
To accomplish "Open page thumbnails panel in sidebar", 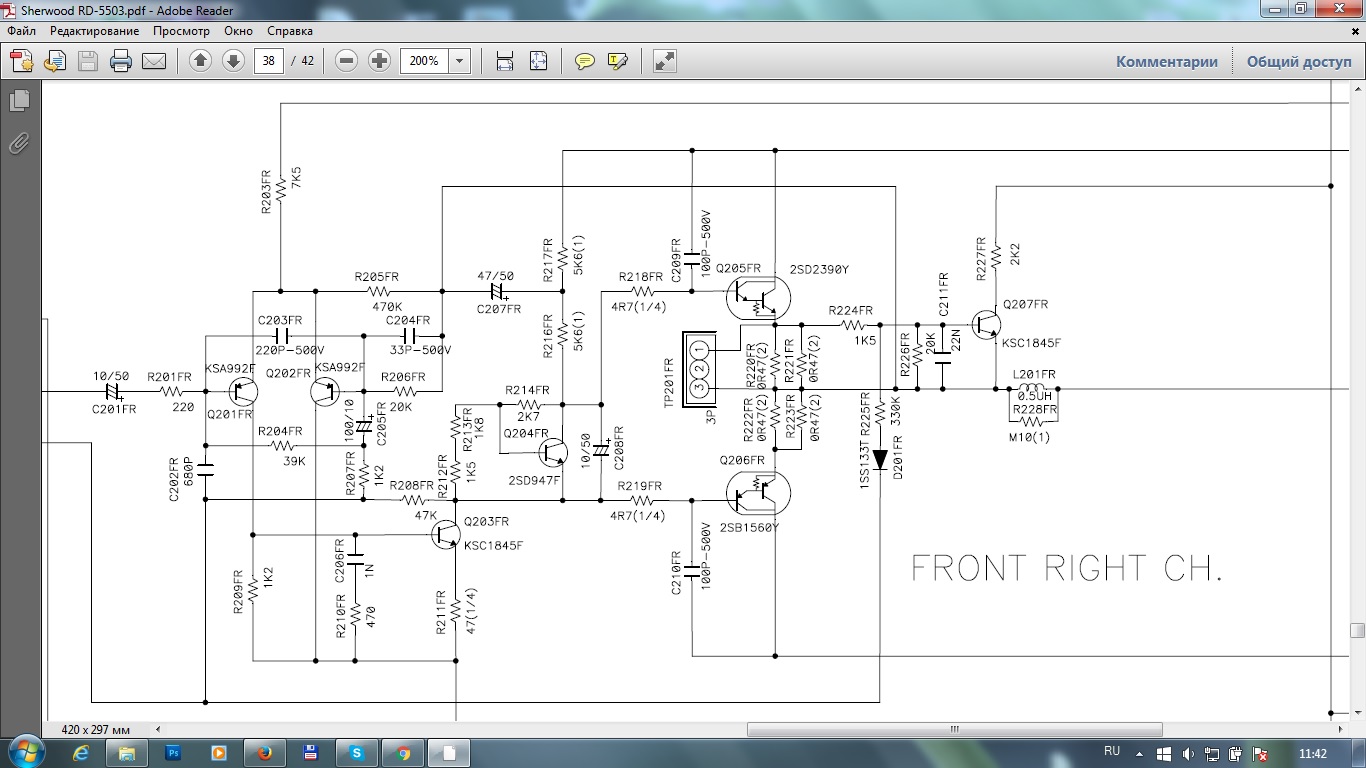I will (19, 100).
